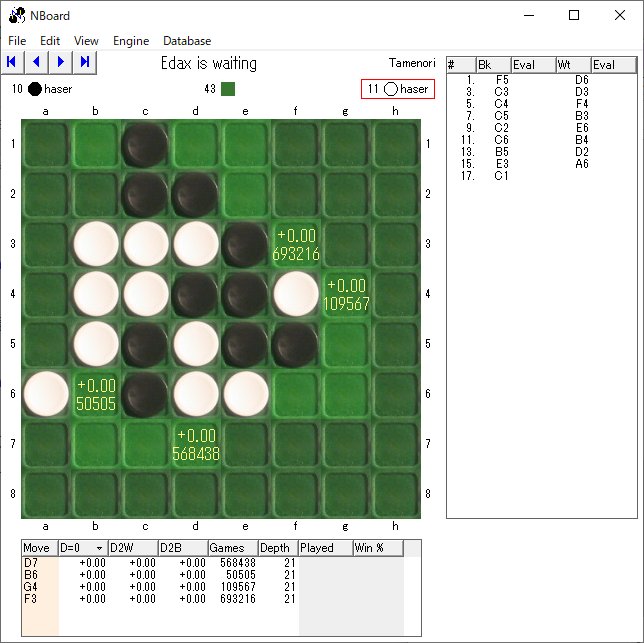Click the Edax is waiting status text
644x643 pixels.
[x=209, y=63]
